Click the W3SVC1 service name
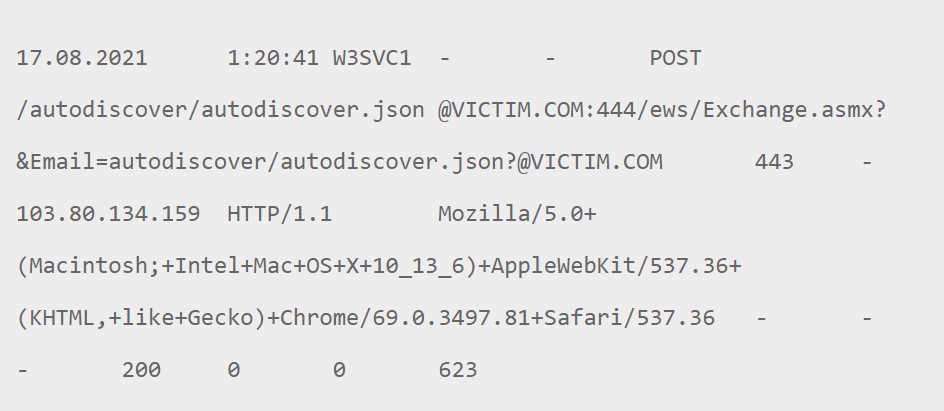This screenshot has height=411, width=944. pyautogui.click(x=371, y=58)
